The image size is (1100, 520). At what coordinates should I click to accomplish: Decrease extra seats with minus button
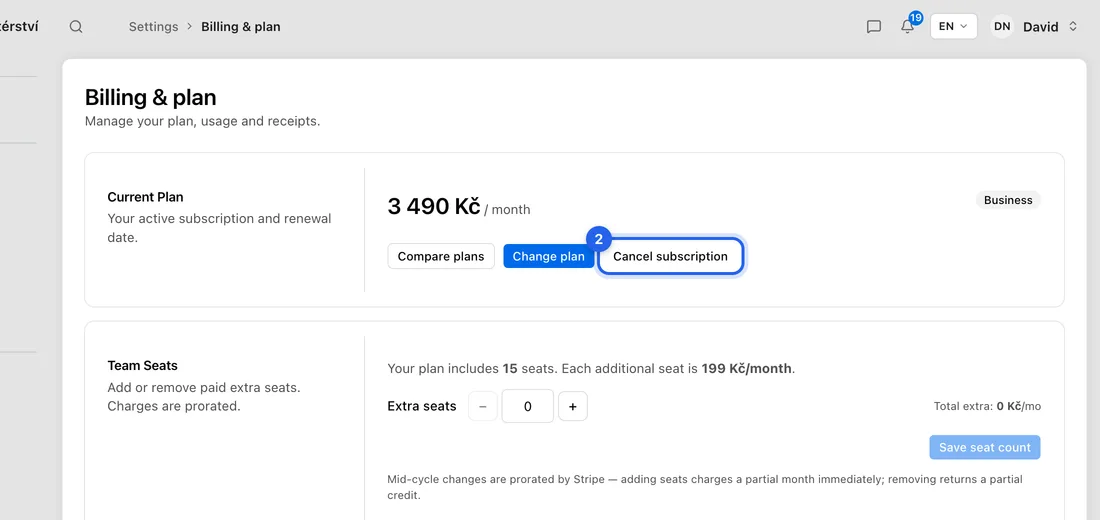[483, 406]
